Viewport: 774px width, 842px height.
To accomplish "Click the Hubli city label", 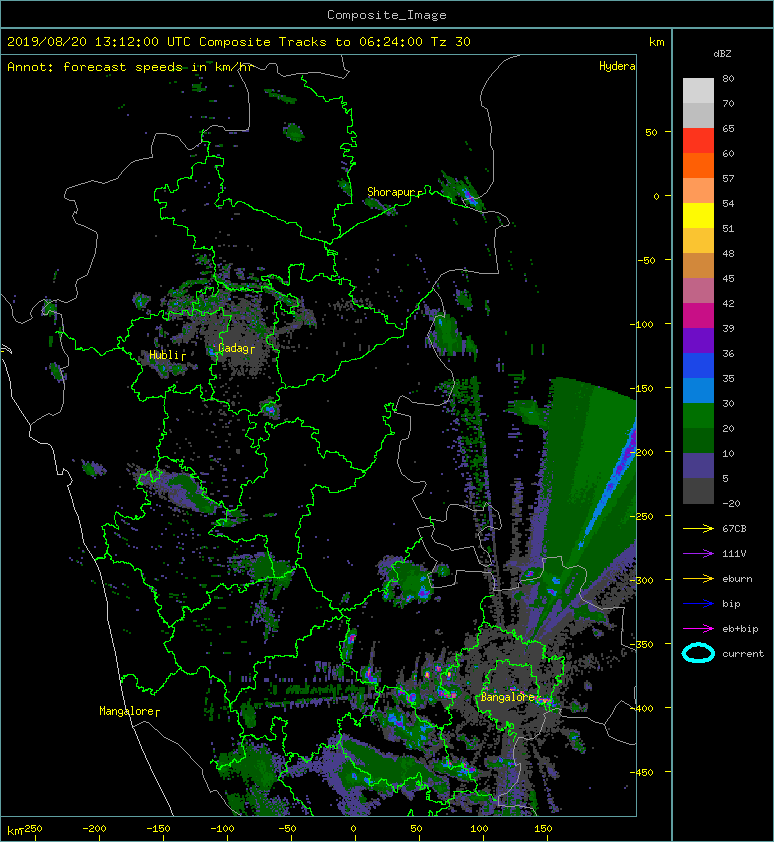I will pos(164,355).
